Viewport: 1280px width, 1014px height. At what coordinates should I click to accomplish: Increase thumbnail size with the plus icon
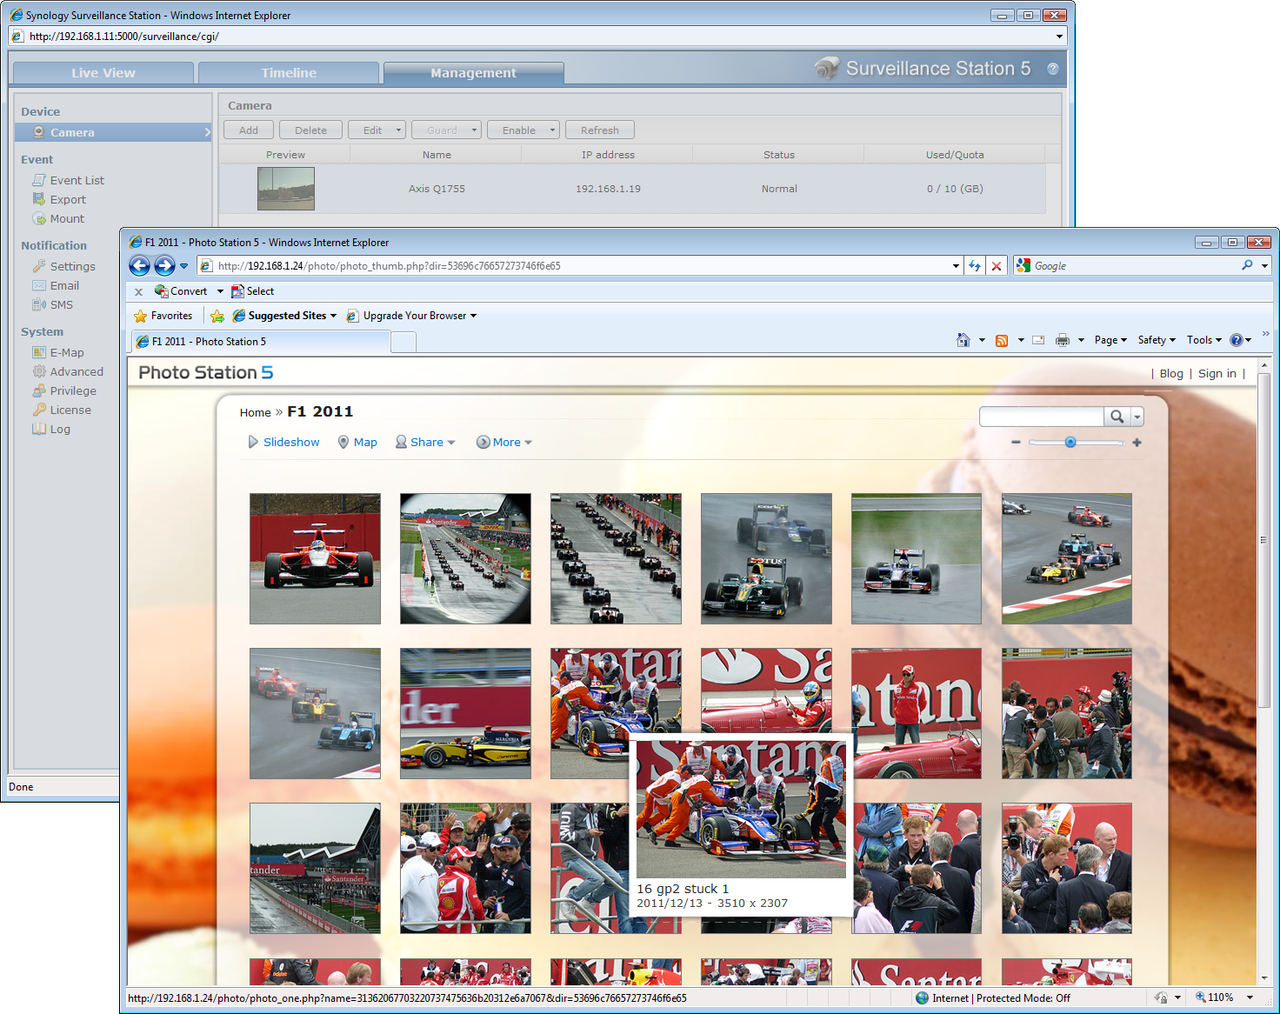click(x=1137, y=442)
